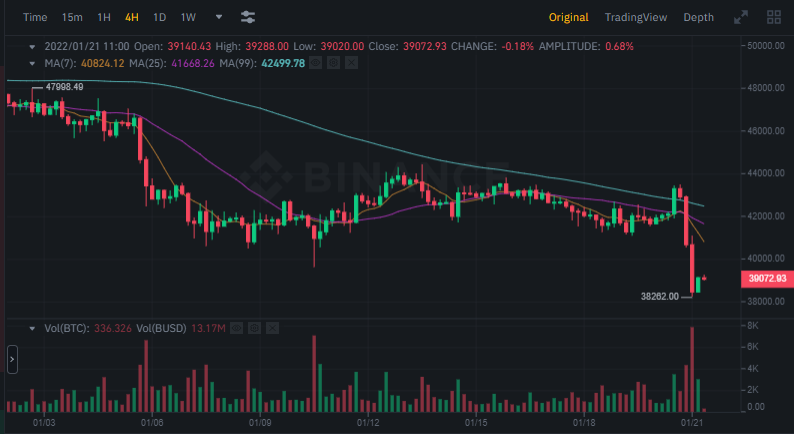Remove the MA indicator
This screenshot has height=434, width=794.
352,63
